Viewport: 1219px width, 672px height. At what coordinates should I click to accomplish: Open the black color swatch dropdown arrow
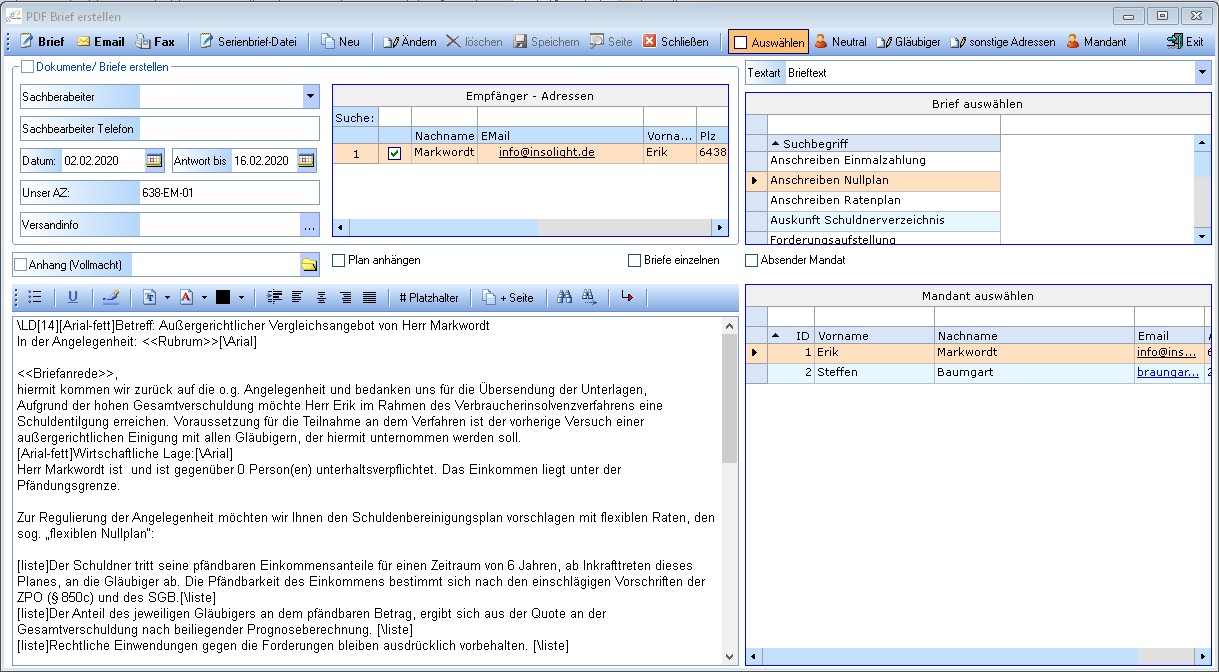tap(240, 297)
